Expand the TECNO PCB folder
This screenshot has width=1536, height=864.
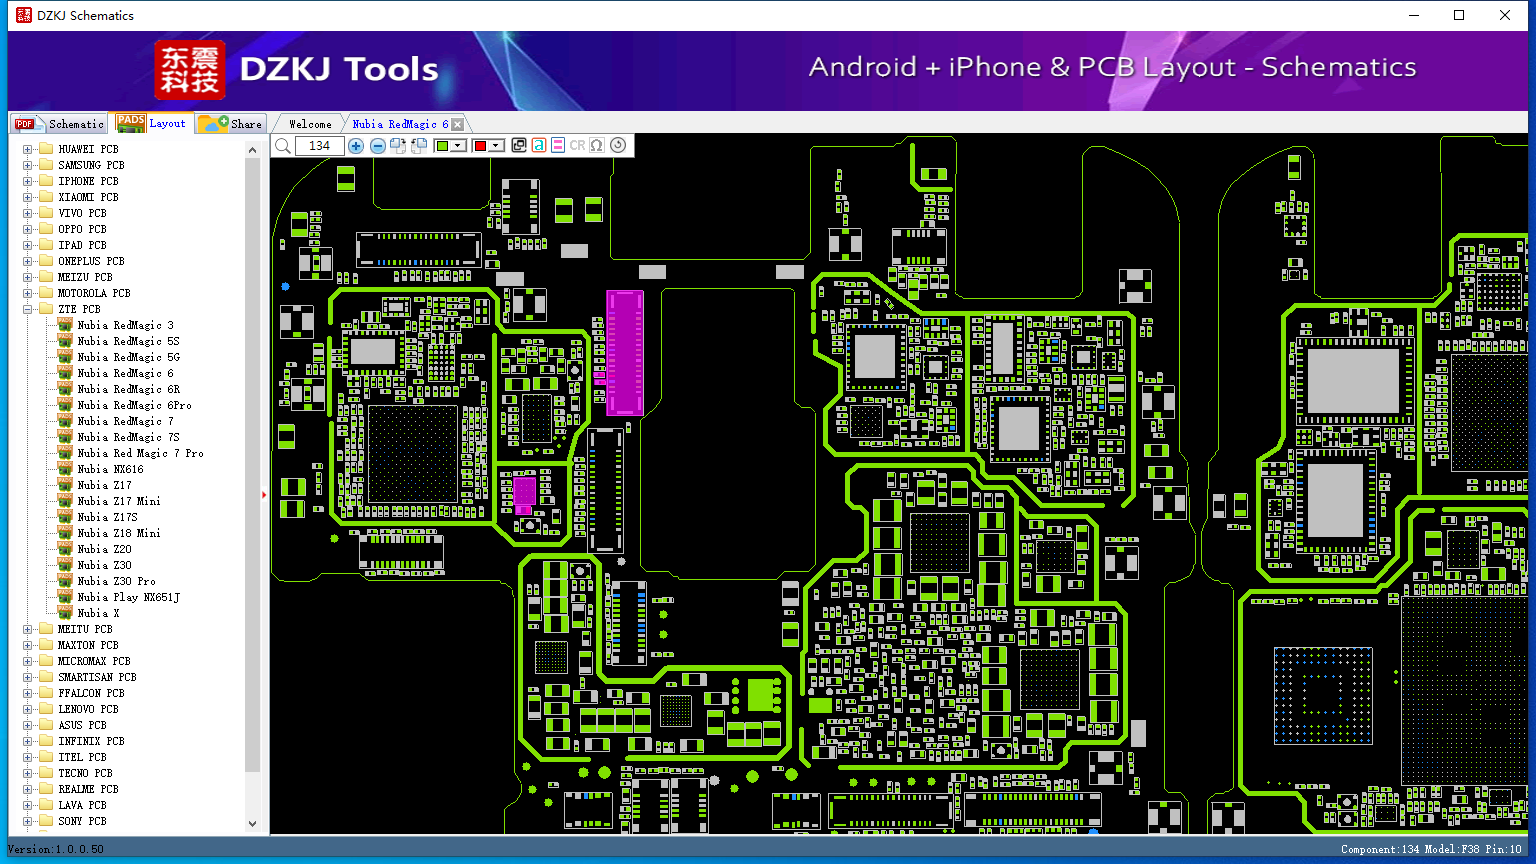28,773
